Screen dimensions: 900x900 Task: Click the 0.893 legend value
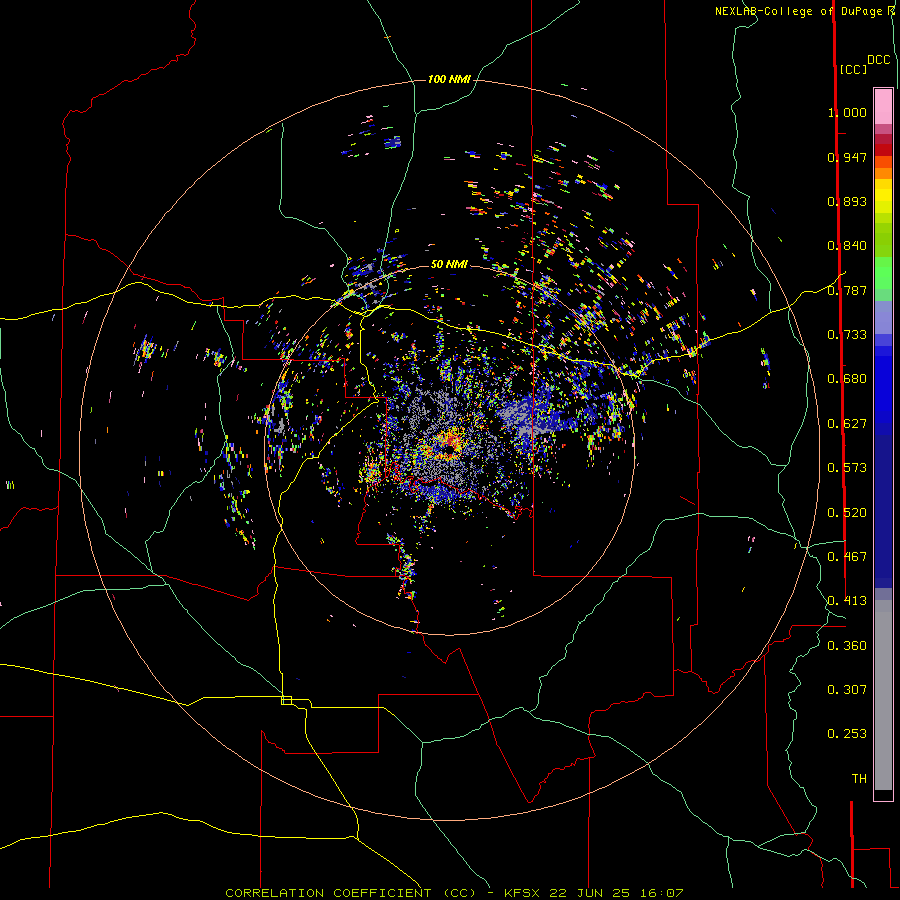pos(847,201)
